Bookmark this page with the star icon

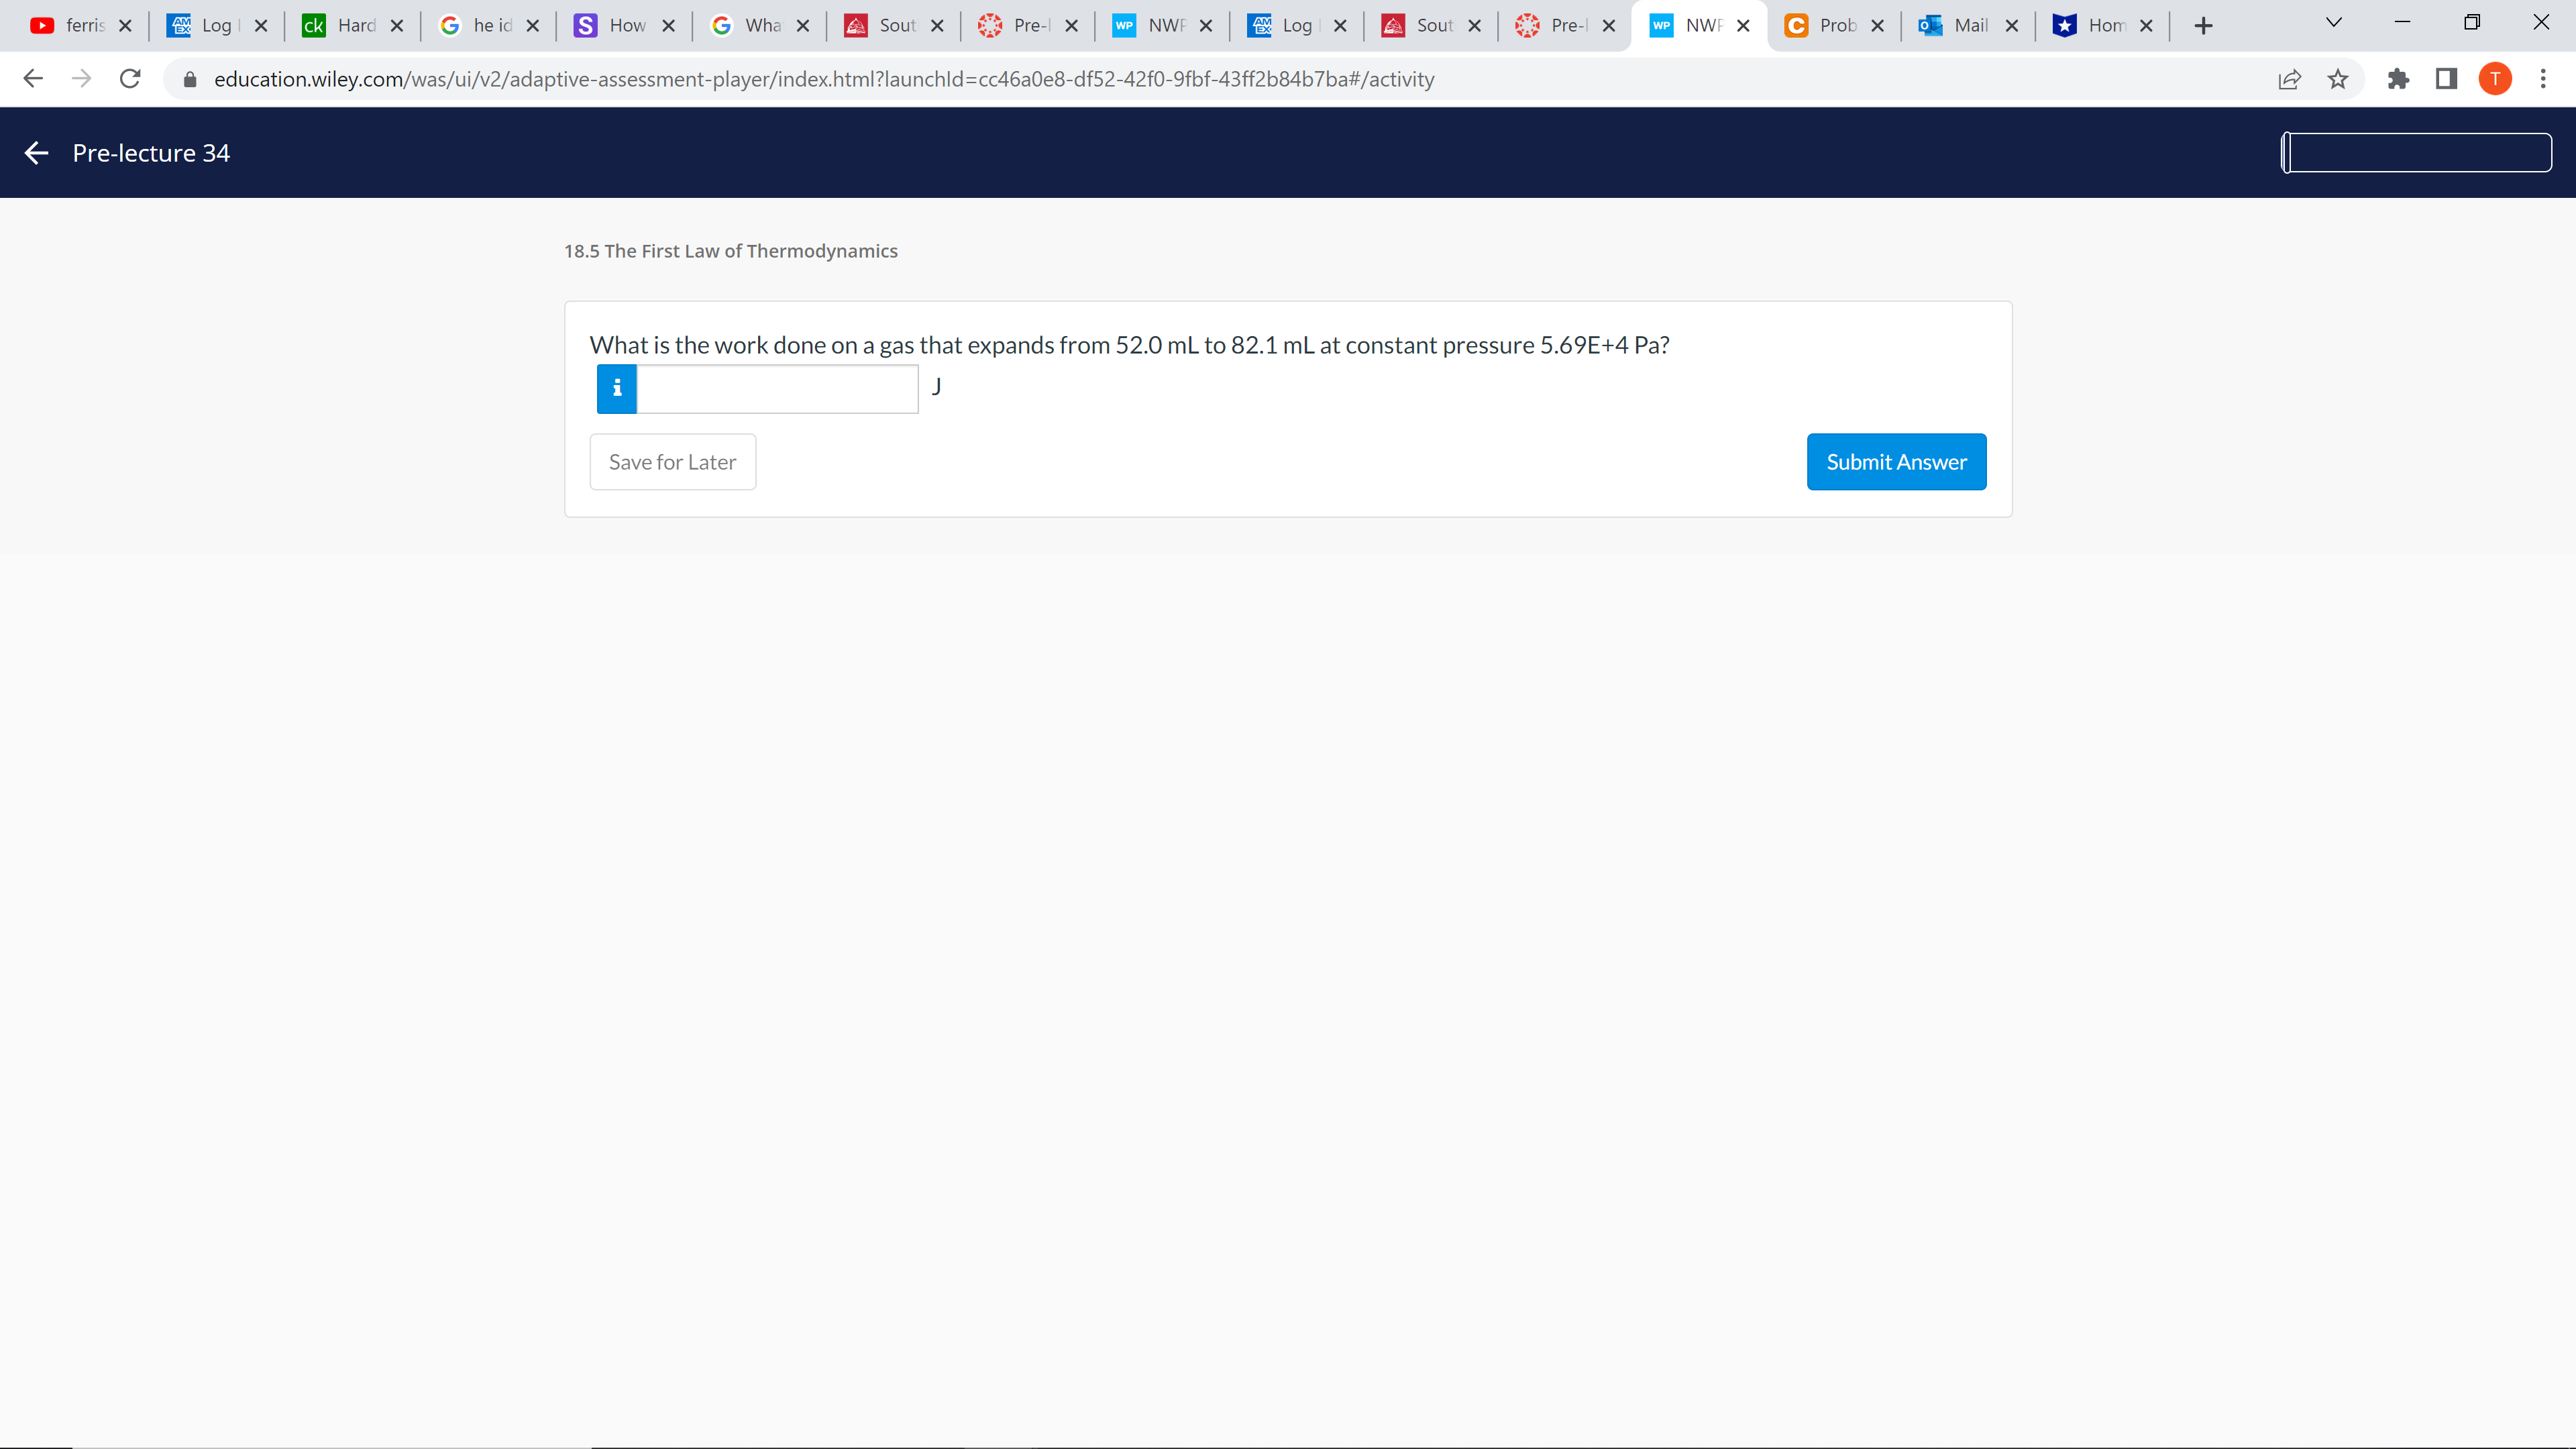point(2337,79)
